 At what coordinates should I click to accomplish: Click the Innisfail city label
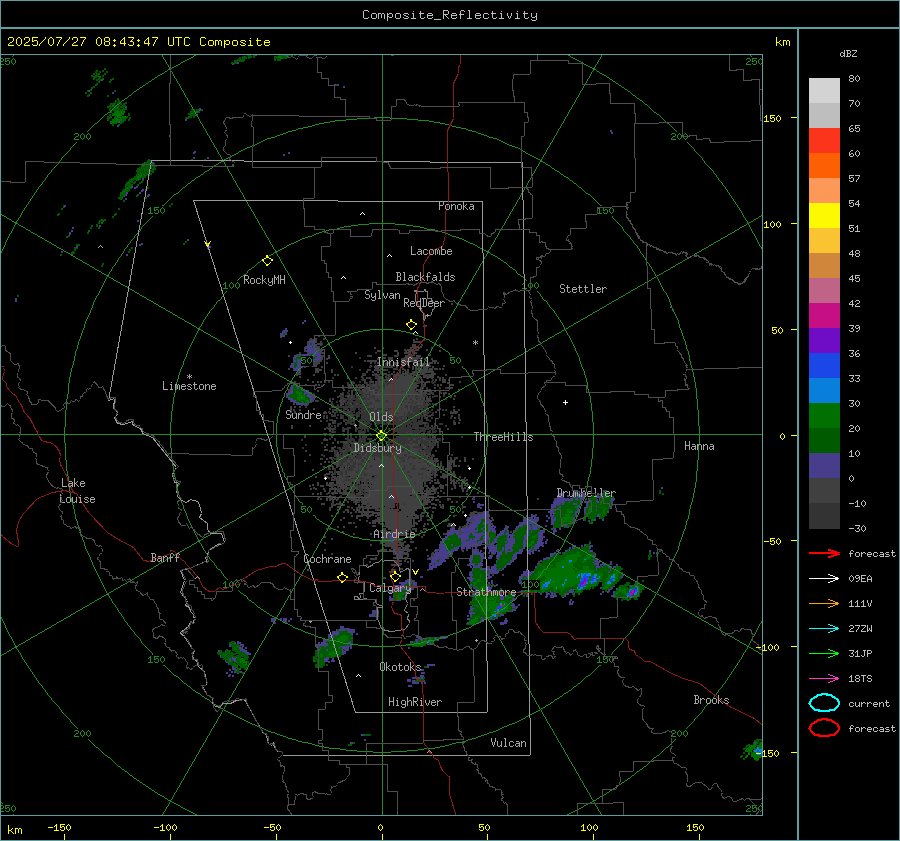coord(403,362)
